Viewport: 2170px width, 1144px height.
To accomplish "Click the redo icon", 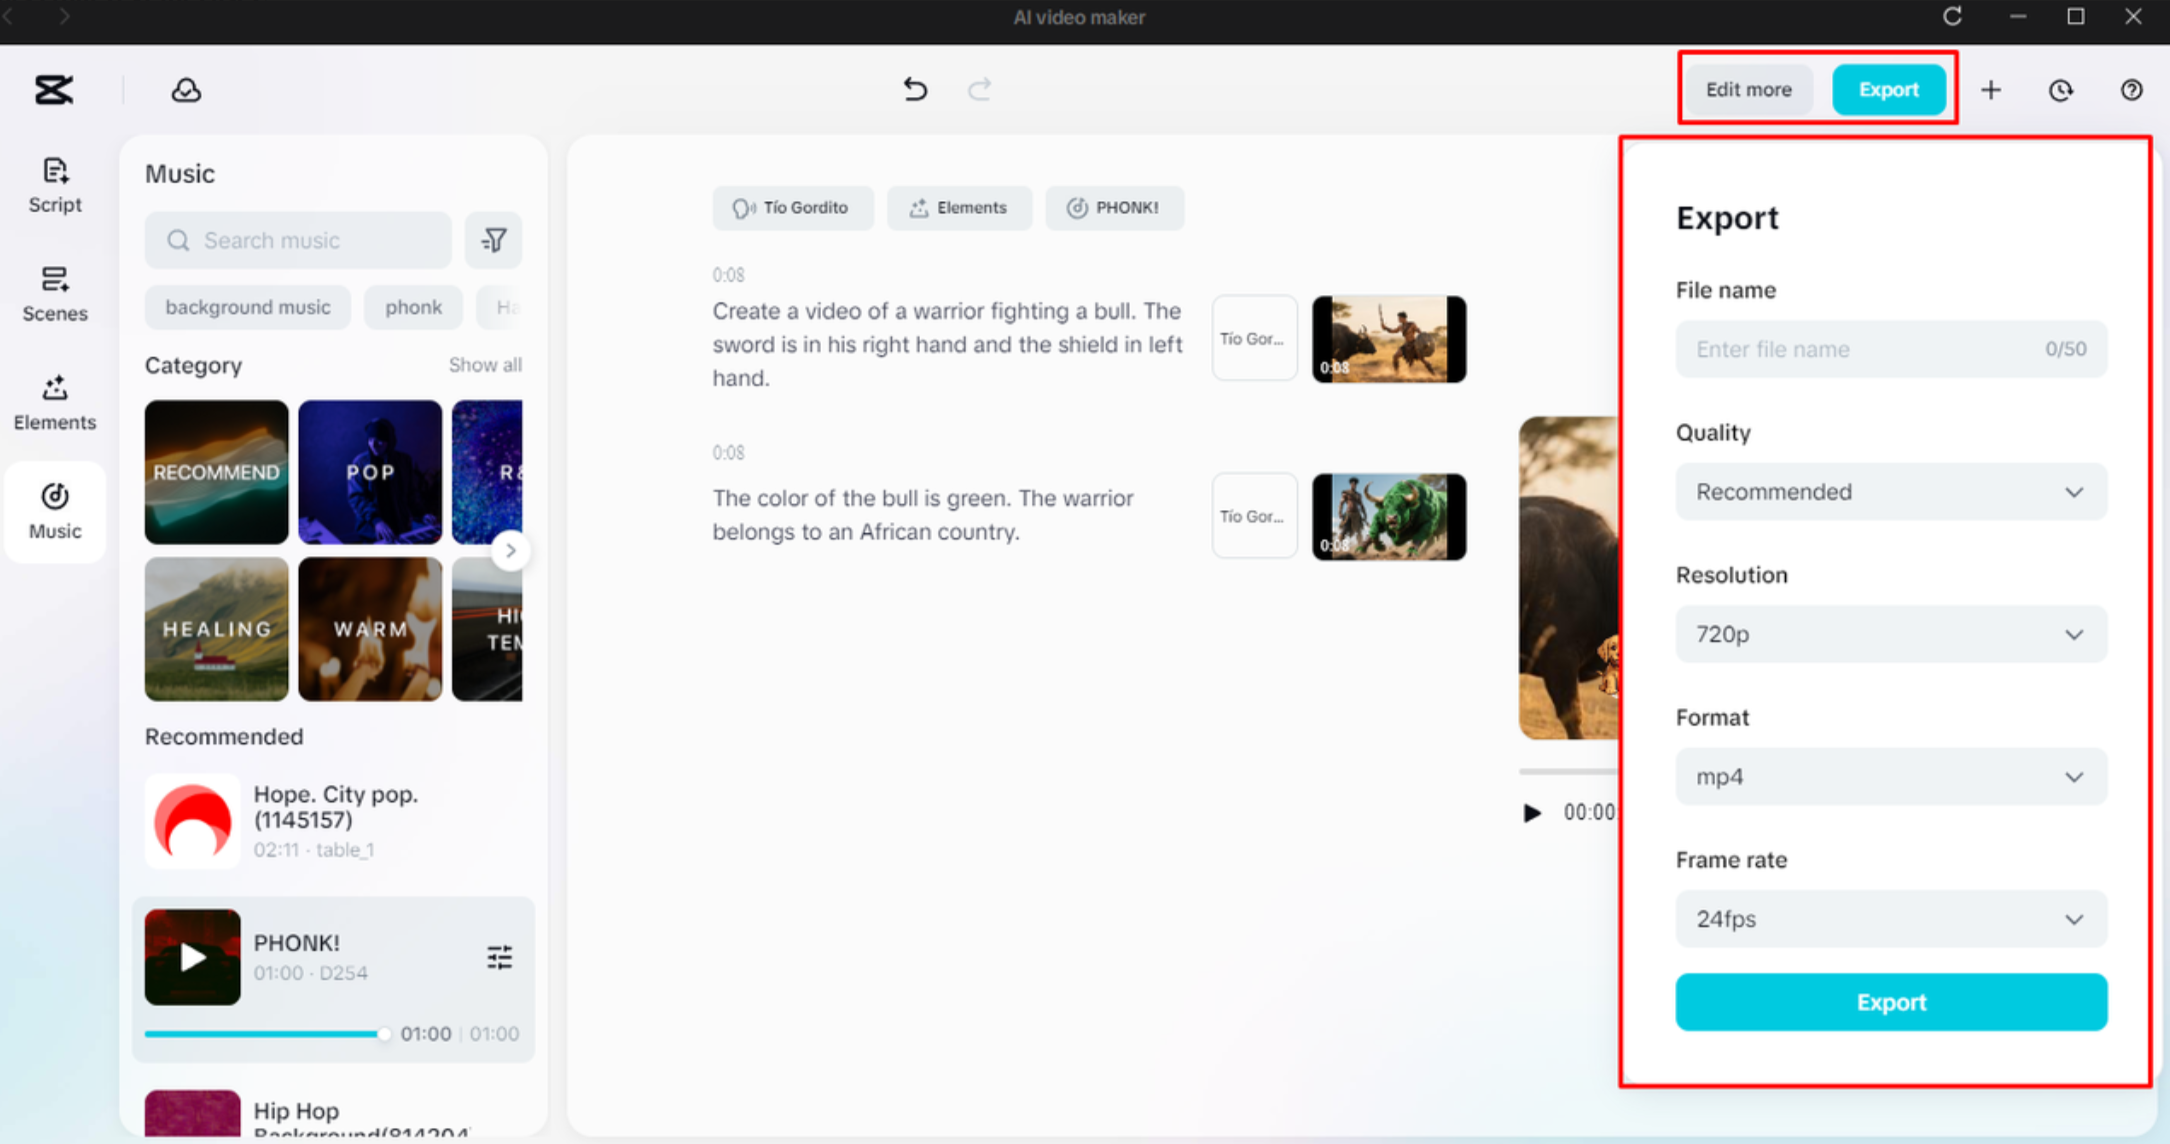I will tap(980, 89).
